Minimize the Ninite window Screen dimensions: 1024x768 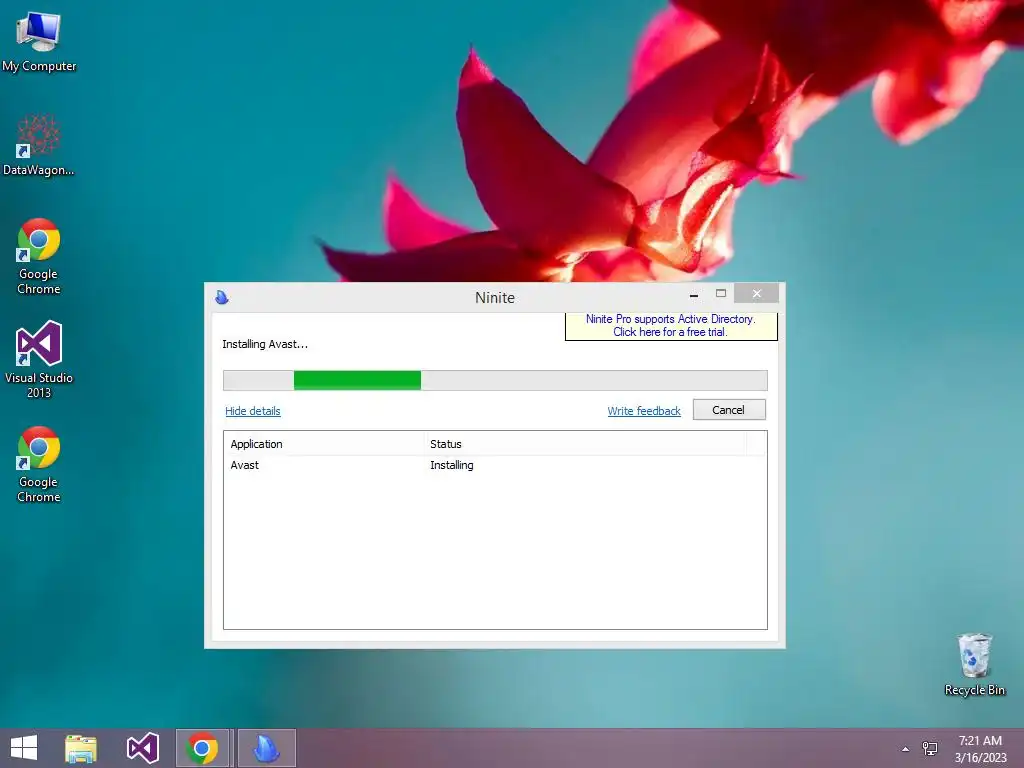[x=694, y=295]
